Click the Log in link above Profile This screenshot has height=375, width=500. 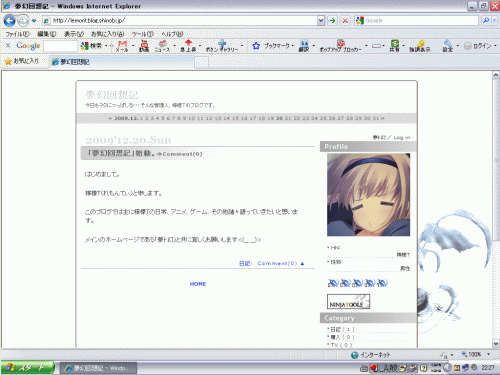402,137
